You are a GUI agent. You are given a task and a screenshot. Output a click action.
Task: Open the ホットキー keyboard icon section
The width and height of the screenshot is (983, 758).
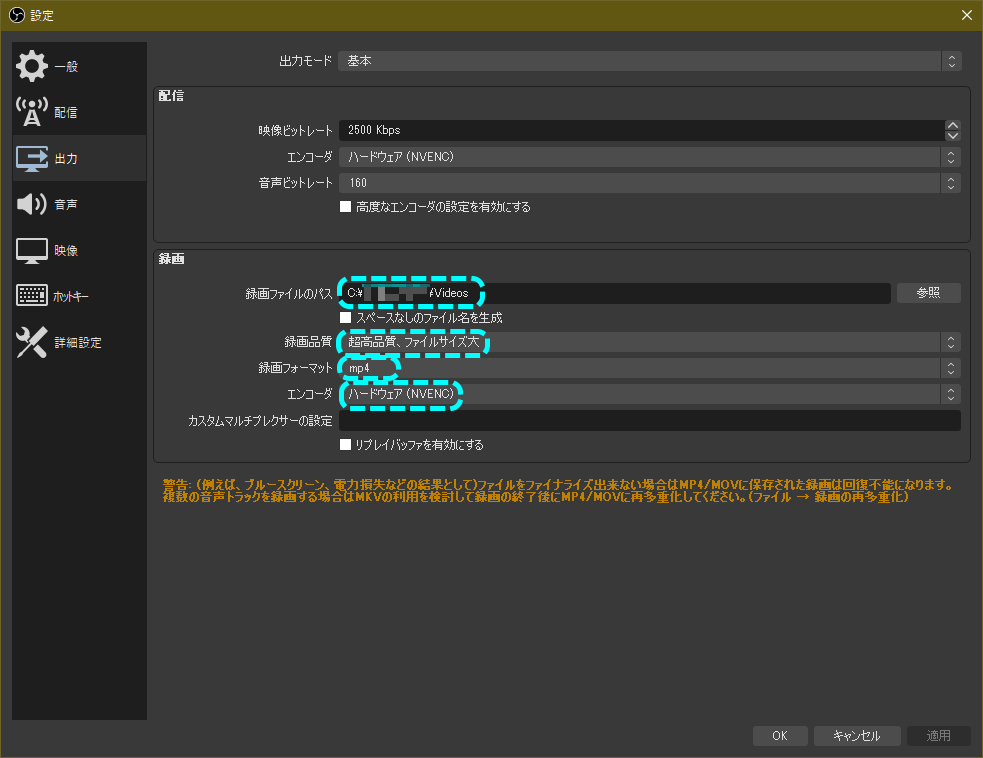(x=31, y=295)
